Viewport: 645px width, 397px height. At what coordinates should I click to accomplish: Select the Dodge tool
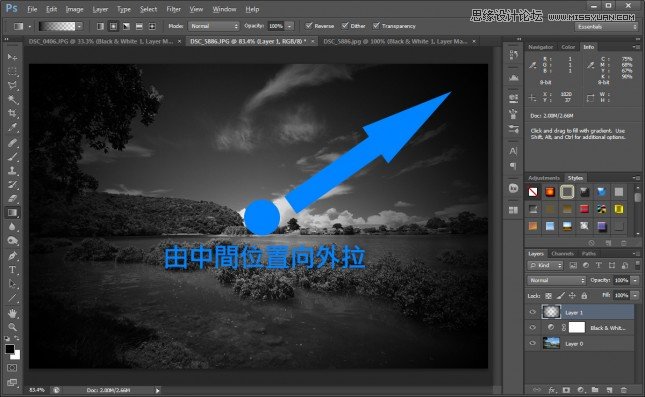pyautogui.click(x=12, y=241)
